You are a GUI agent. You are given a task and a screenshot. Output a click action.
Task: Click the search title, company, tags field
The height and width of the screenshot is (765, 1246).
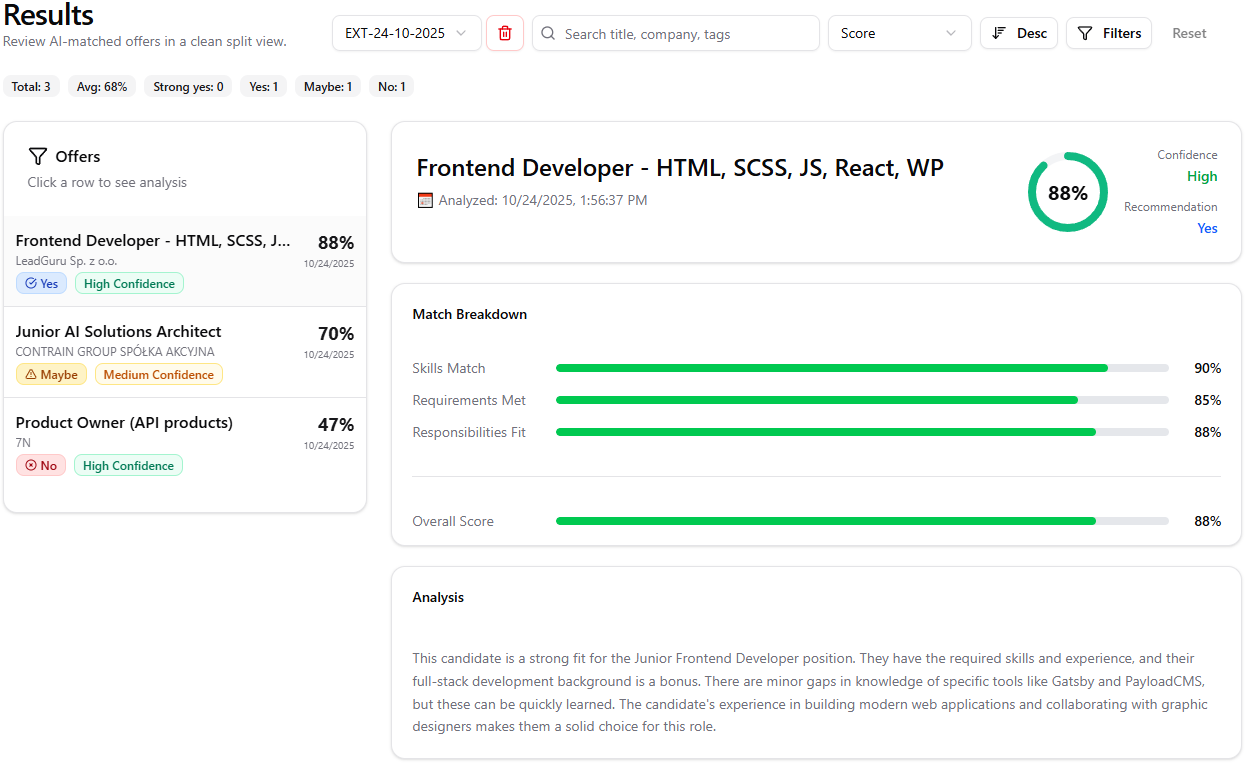(676, 33)
